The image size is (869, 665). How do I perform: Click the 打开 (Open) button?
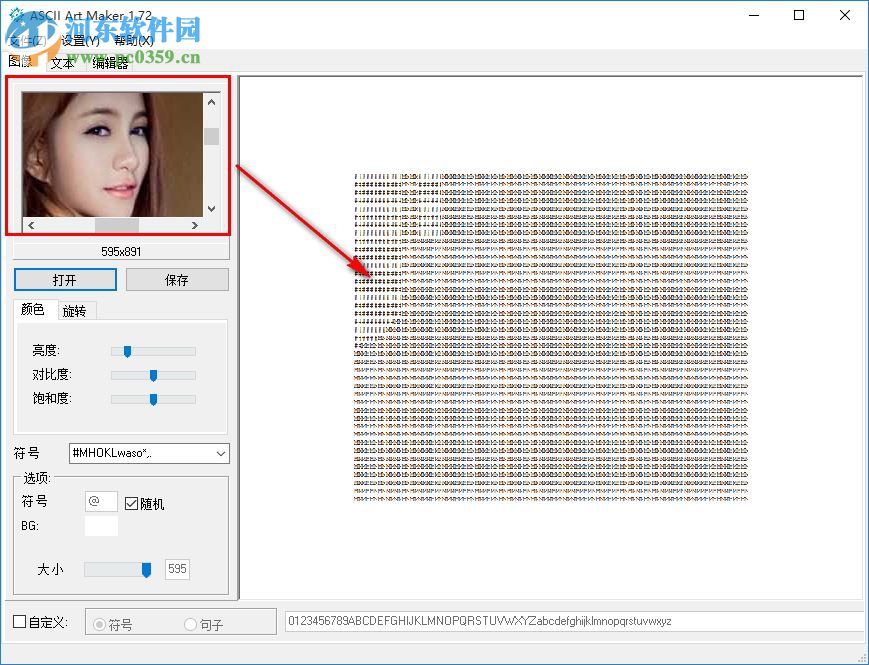[x=65, y=279]
